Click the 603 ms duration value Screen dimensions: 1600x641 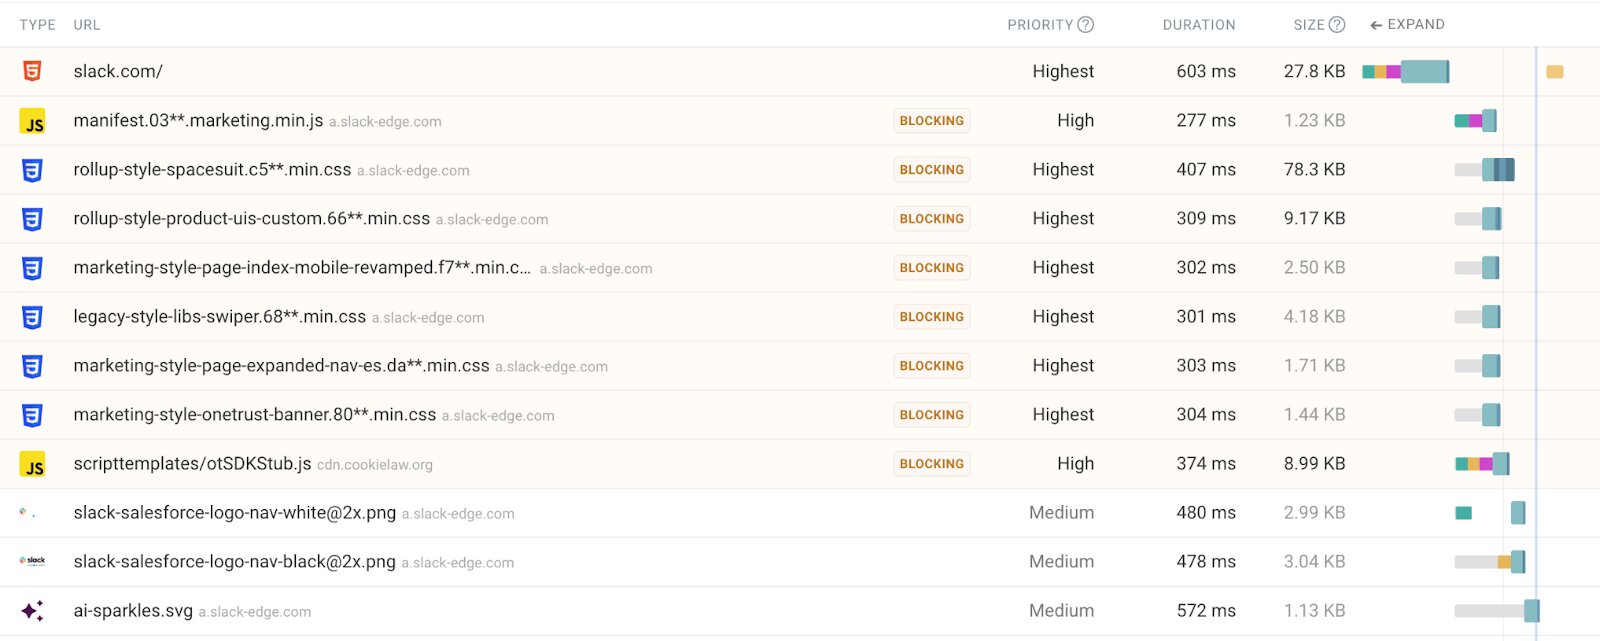coord(1206,71)
